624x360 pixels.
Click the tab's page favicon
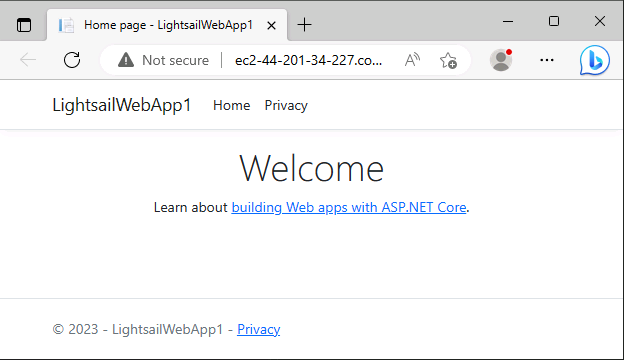pyautogui.click(x=66, y=25)
